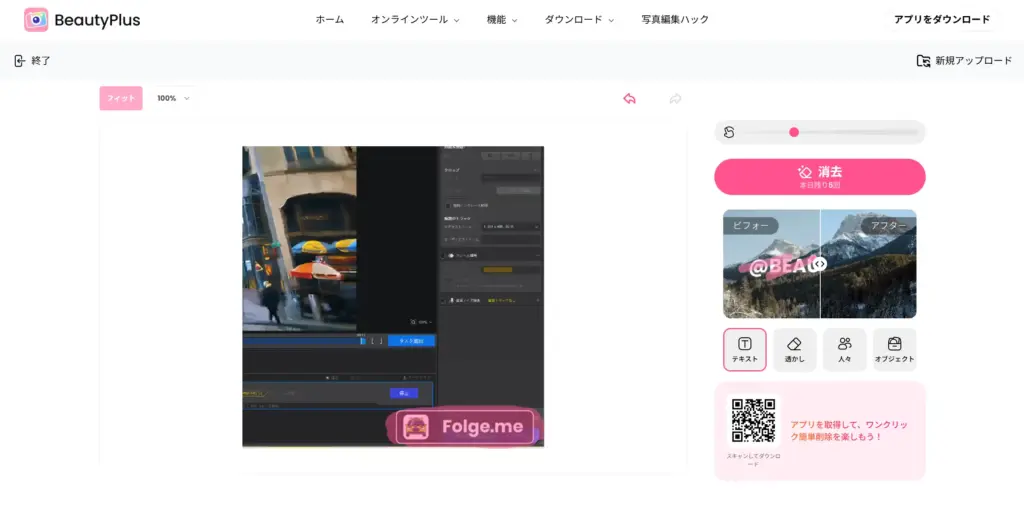Expand the オンラインツール menu
The height and width of the screenshot is (521, 1024).
click(415, 20)
